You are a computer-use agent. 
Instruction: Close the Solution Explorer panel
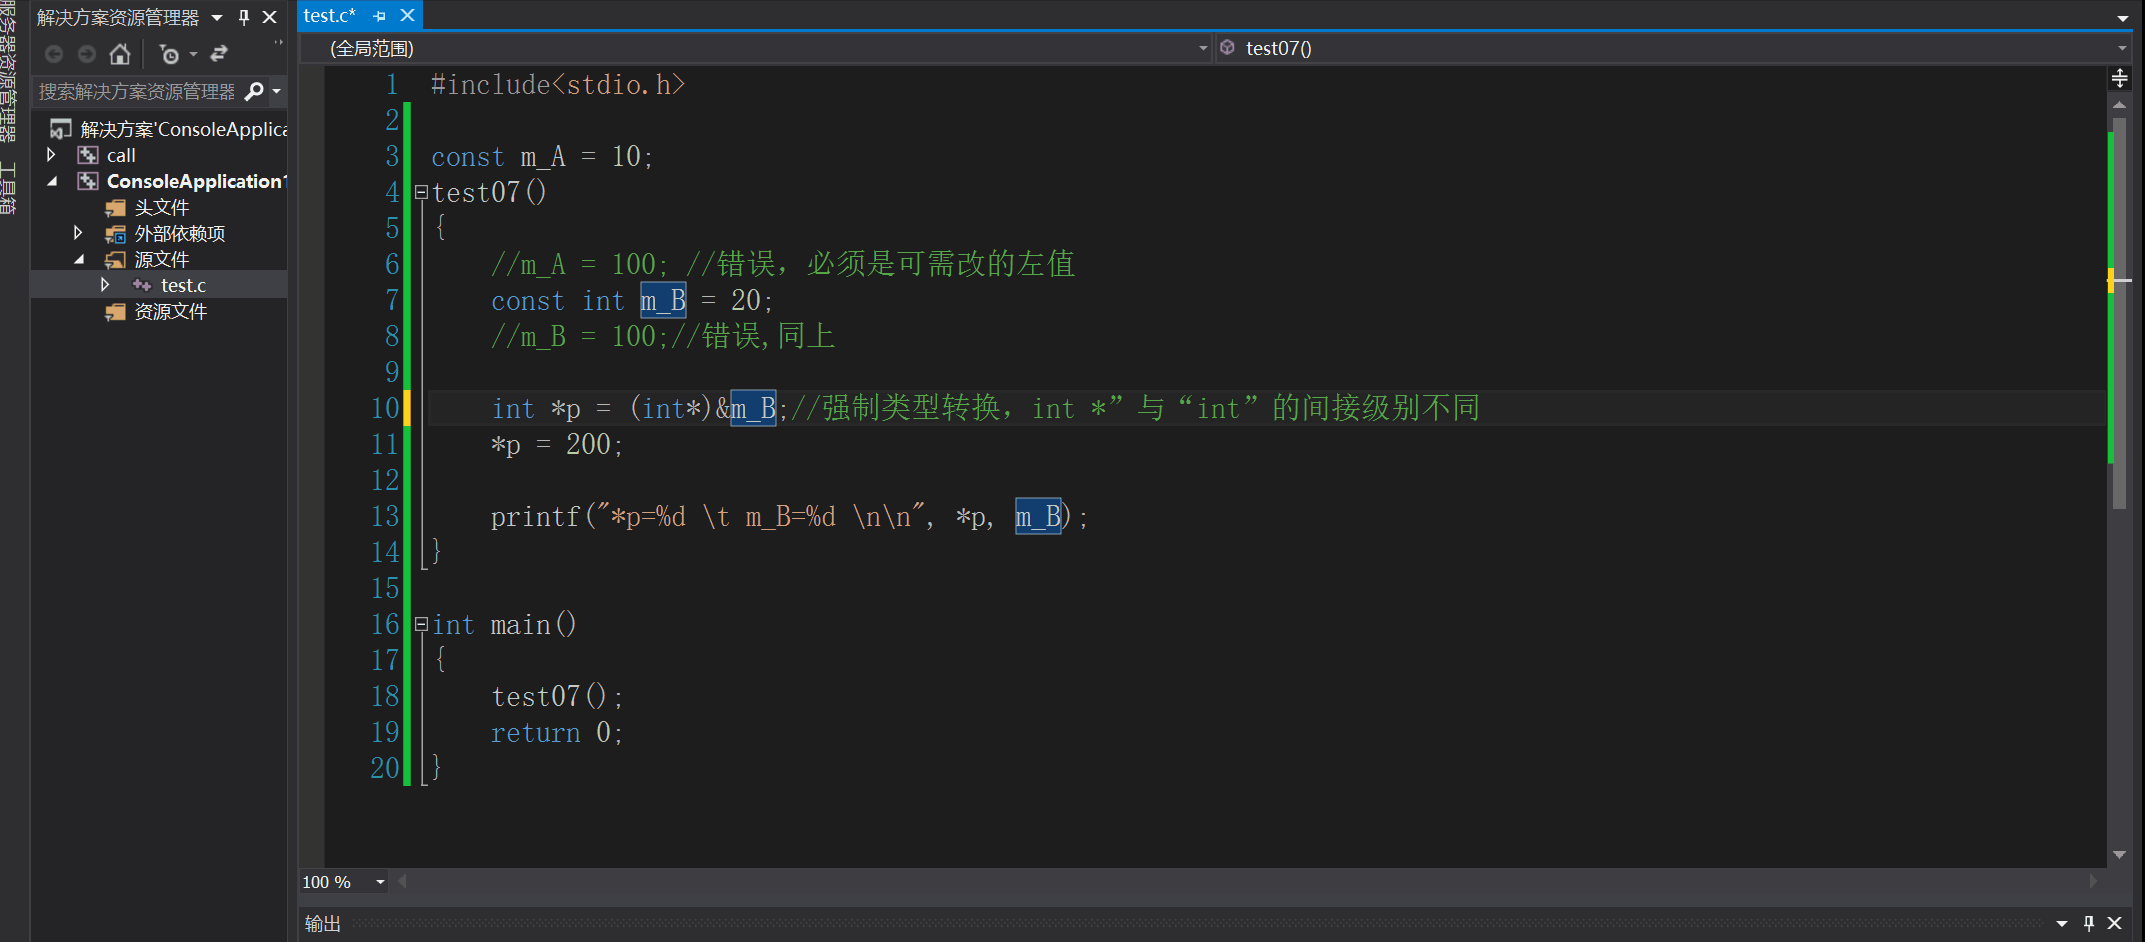(x=269, y=17)
